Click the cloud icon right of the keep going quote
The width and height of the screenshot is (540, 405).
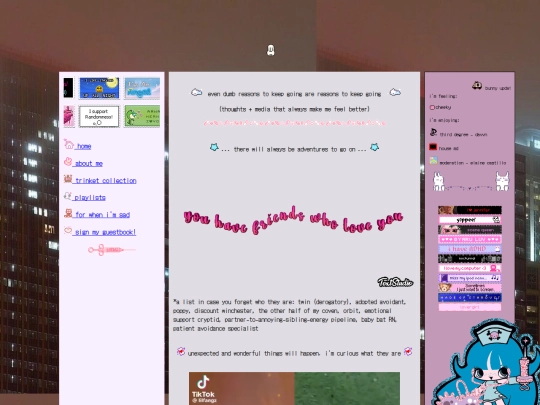[395, 92]
